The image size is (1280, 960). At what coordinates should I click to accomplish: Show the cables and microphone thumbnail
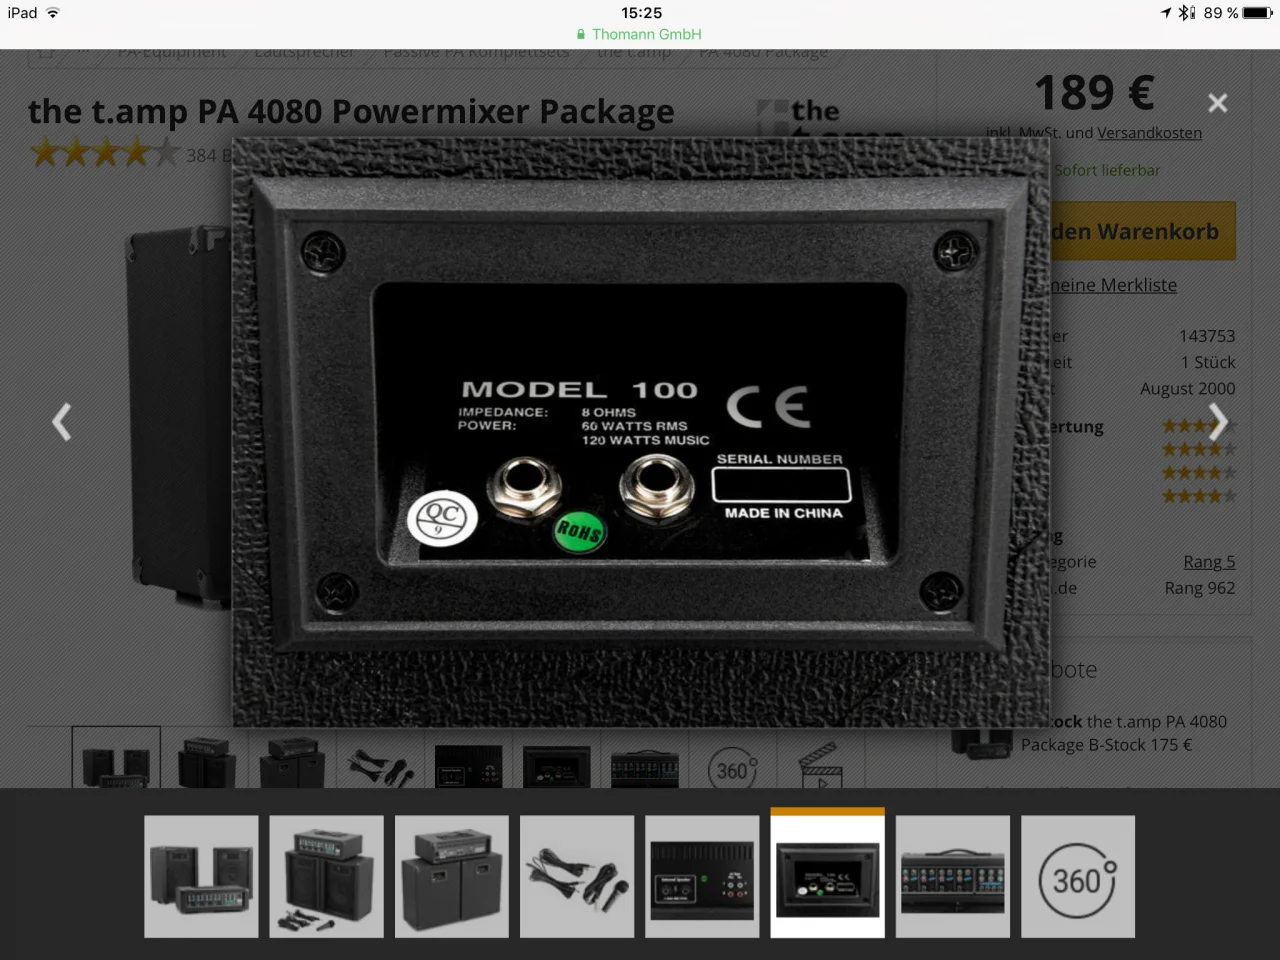click(577, 877)
